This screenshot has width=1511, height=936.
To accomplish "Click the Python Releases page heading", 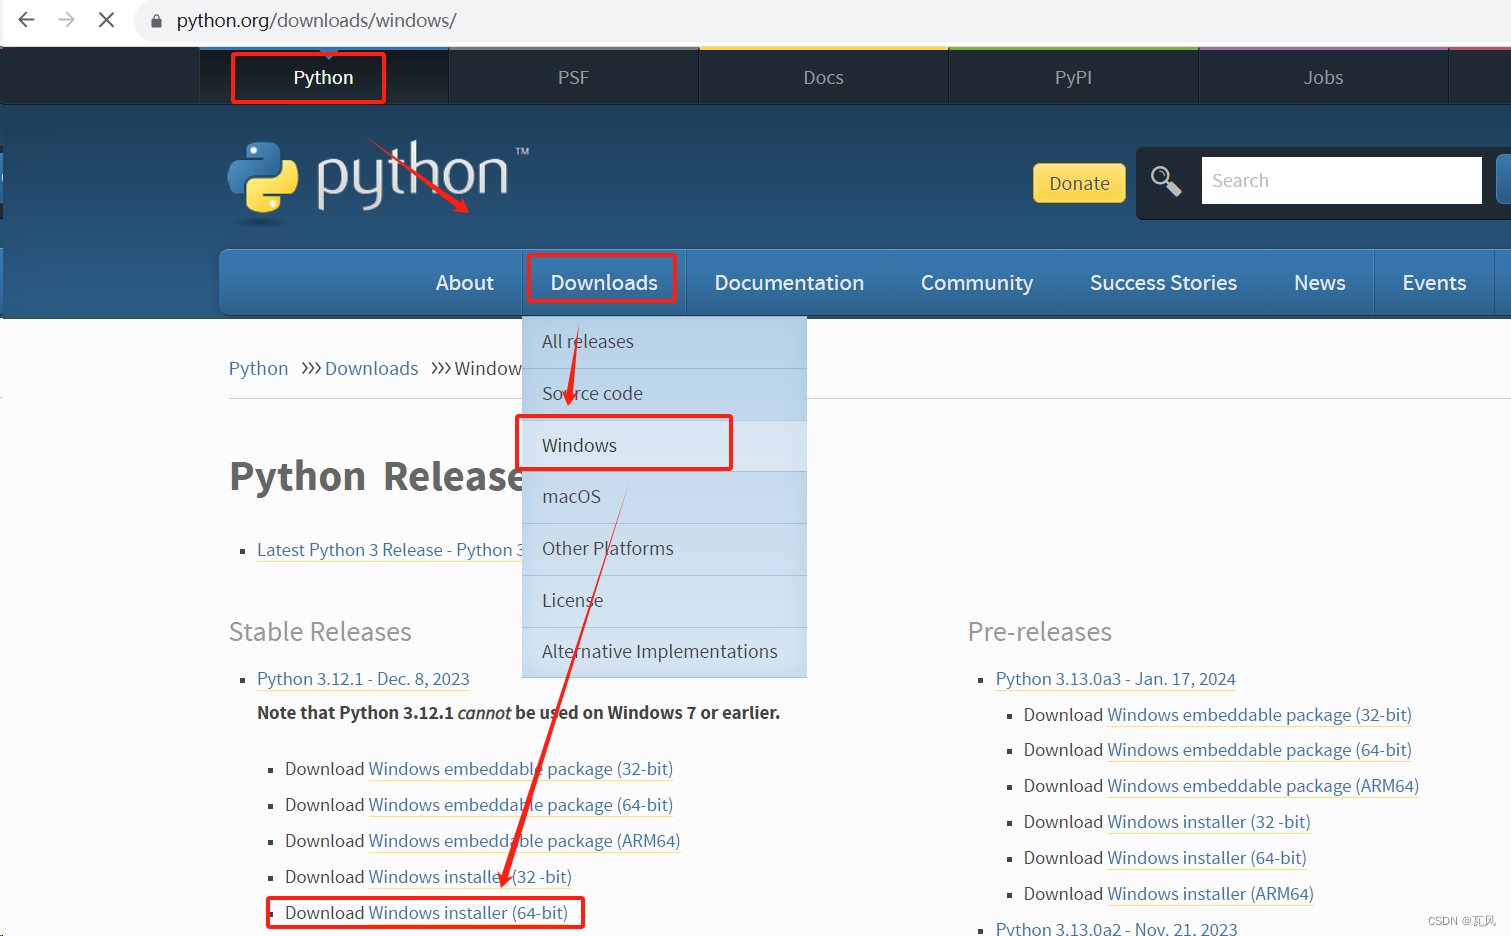I will click(x=376, y=476).
